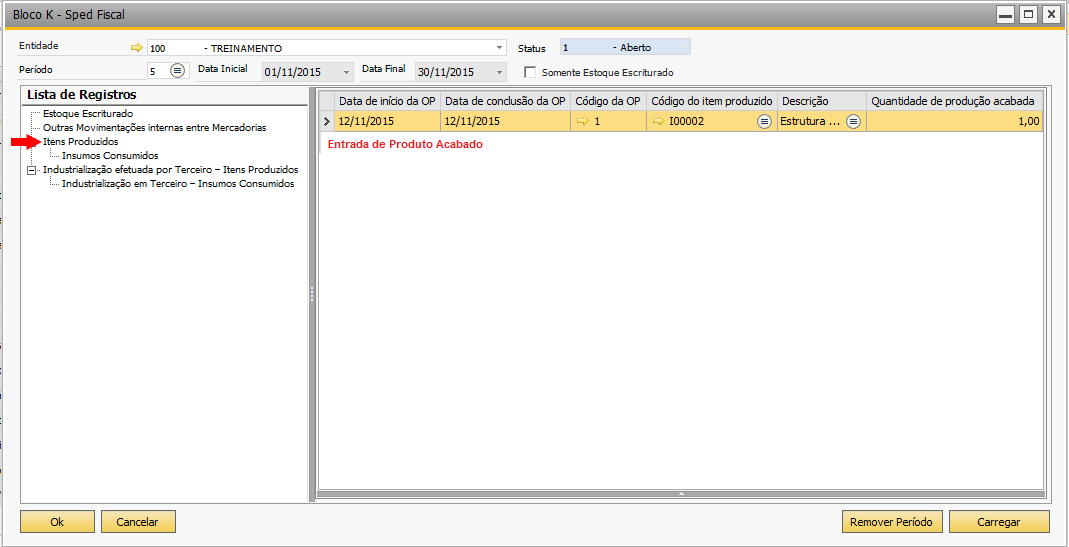Select the row header arrow of first row

[x=327, y=121]
